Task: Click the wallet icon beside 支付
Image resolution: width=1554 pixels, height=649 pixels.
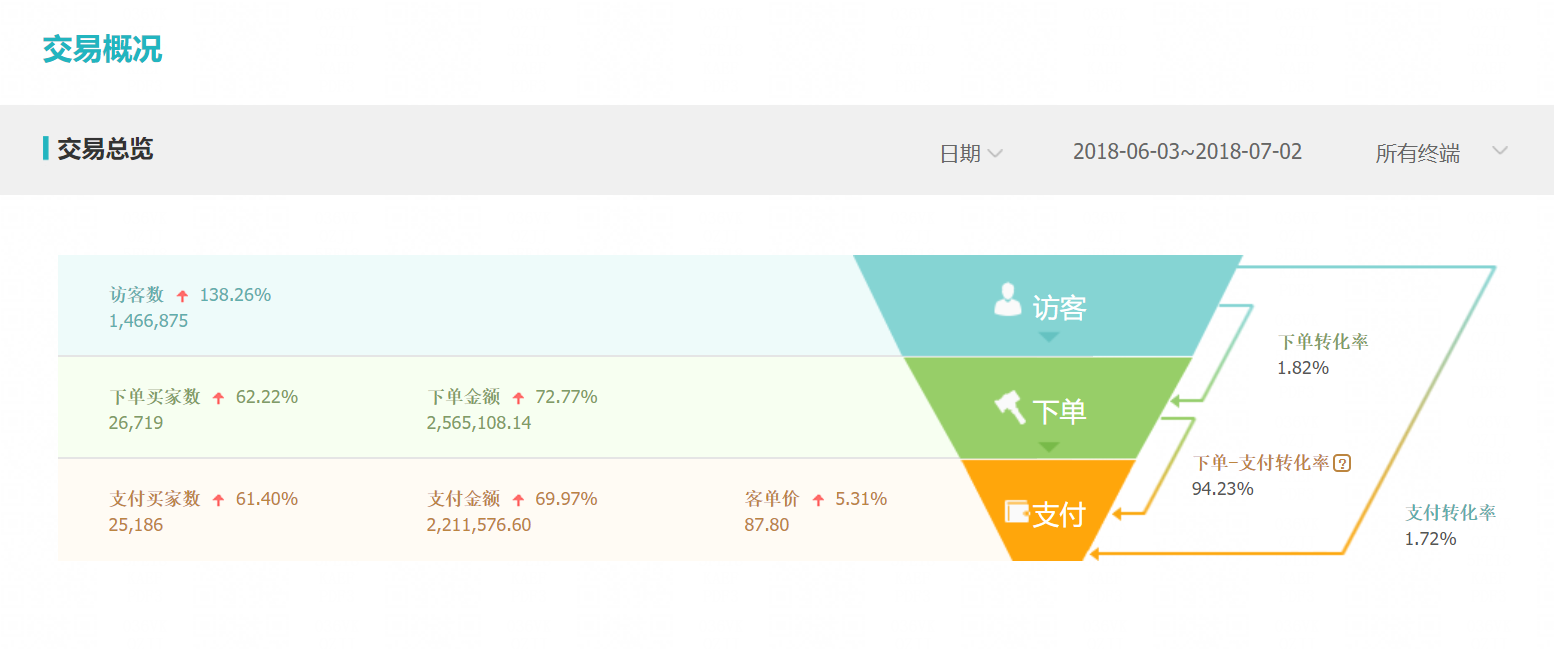Action: point(1017,512)
